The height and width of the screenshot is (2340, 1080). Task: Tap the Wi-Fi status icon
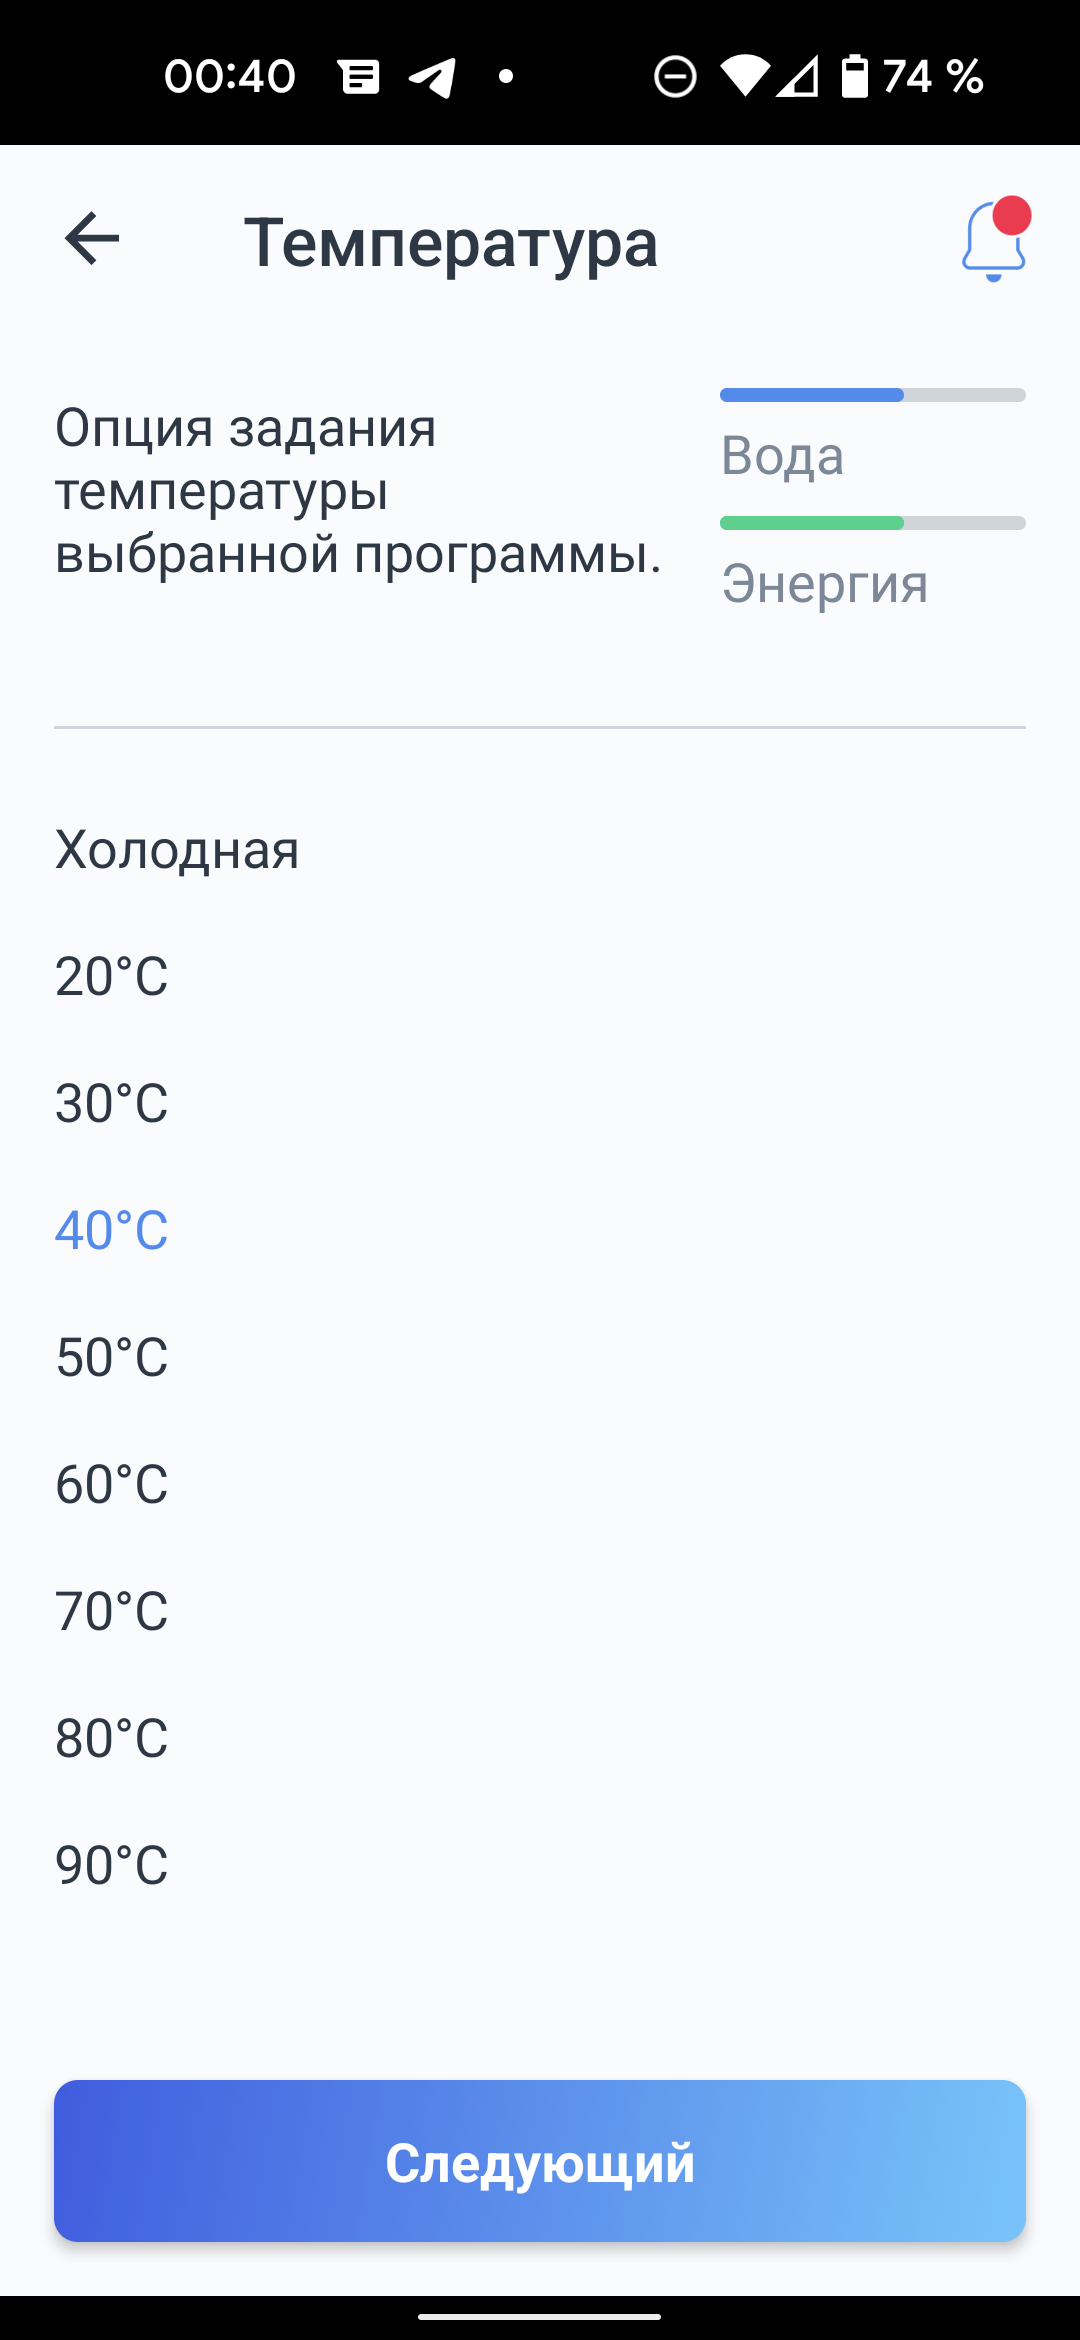click(744, 77)
